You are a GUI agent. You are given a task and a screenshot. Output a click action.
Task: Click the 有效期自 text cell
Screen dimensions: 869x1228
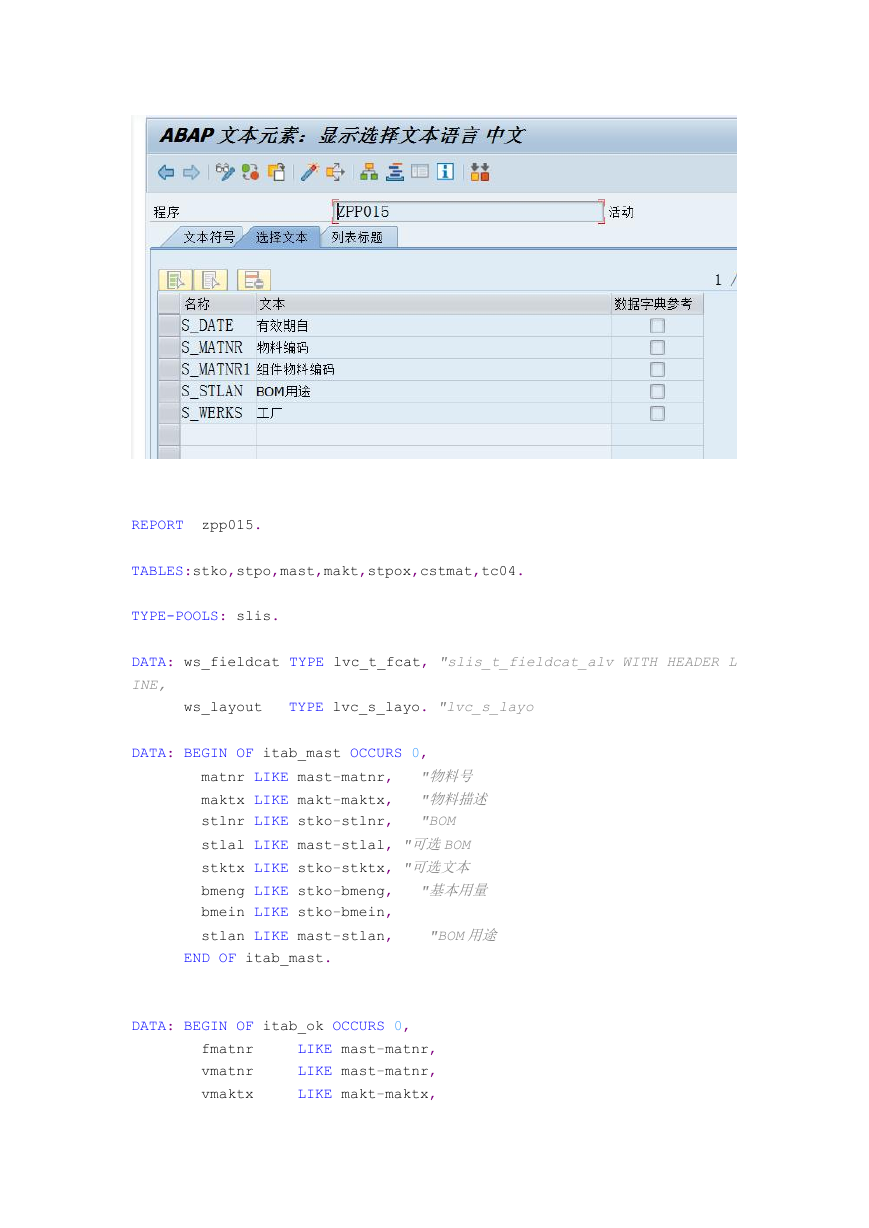tap(434, 326)
